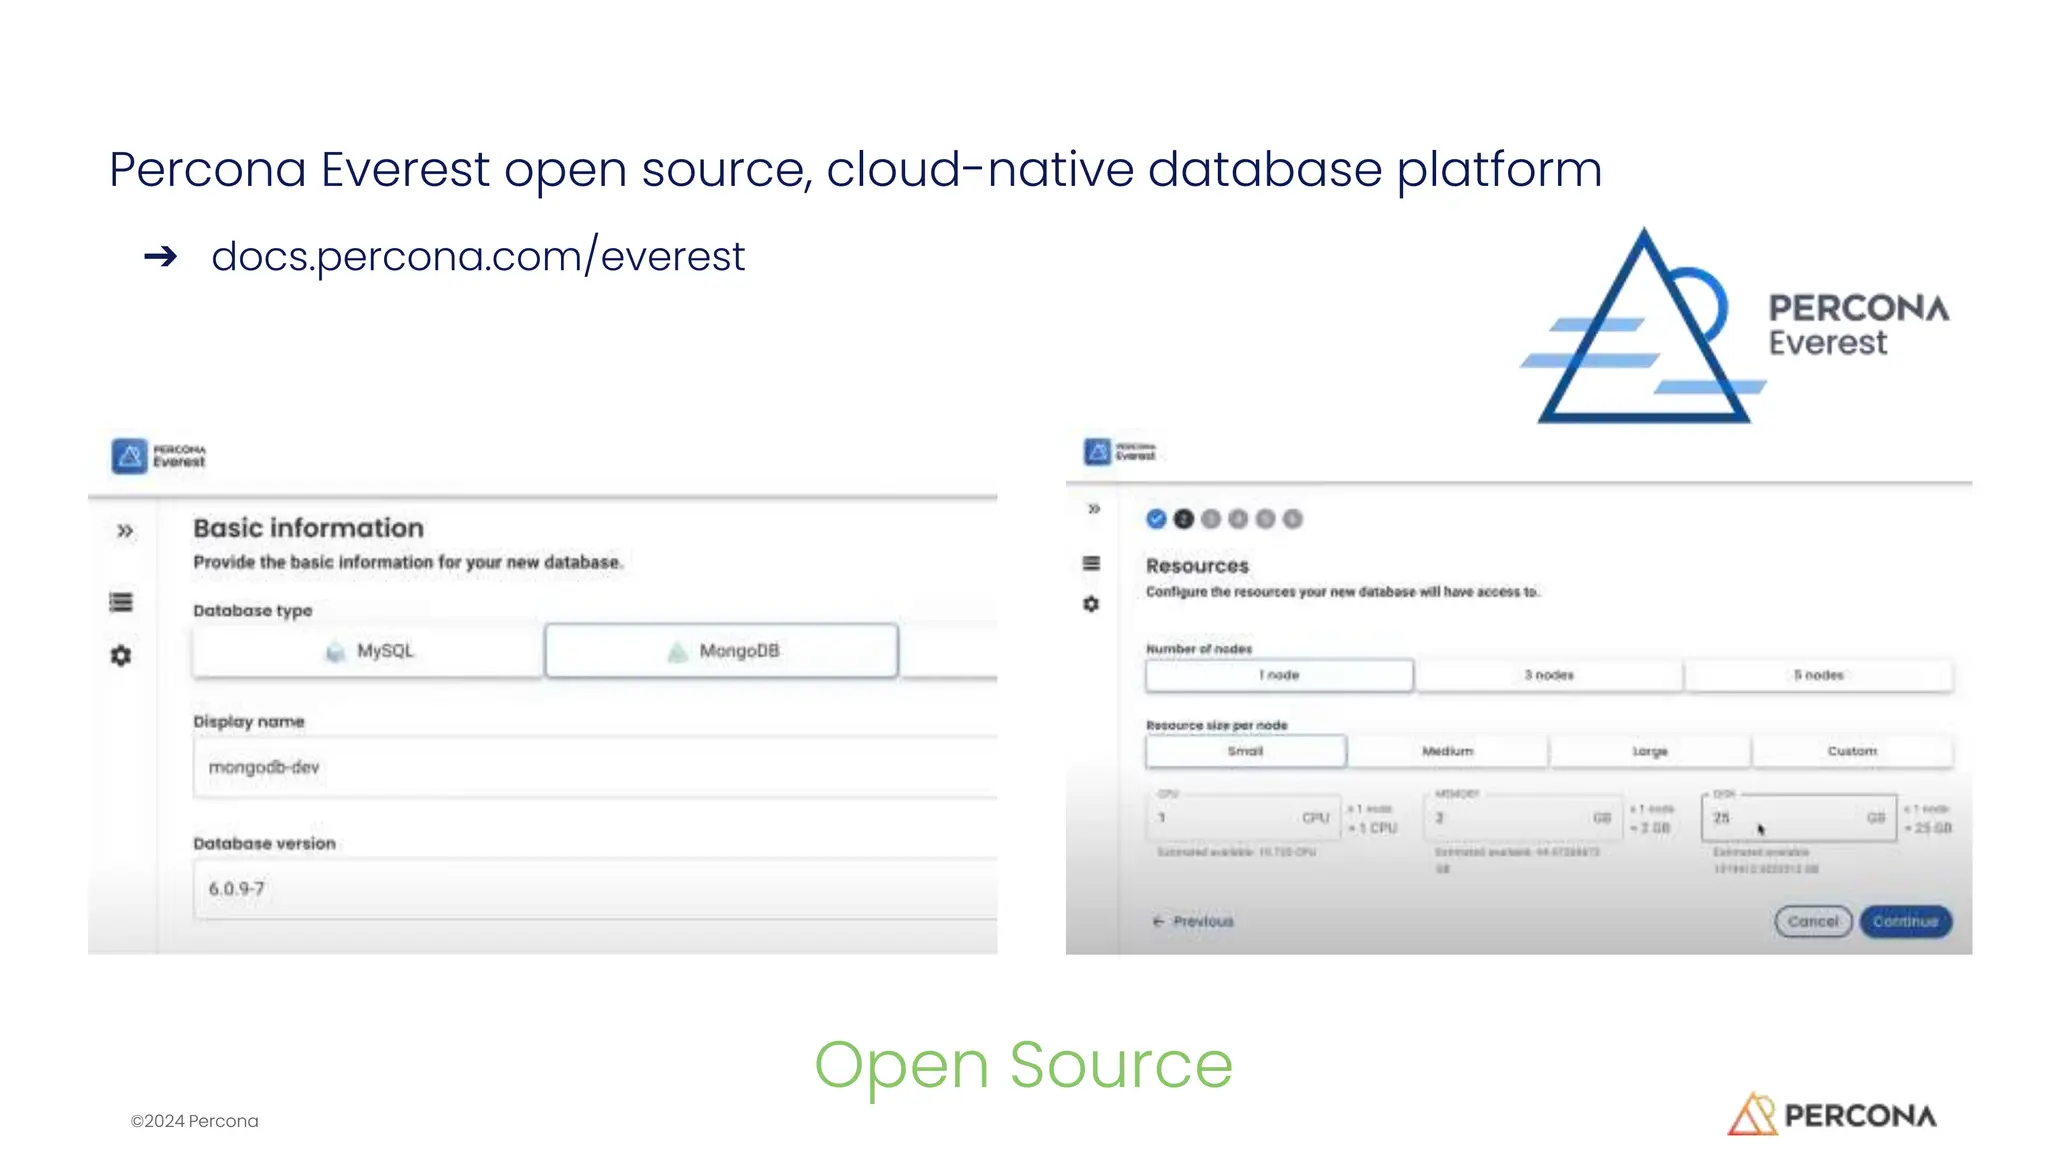Open the settings gear in the left sidebar
The image size is (2048, 1152).
[121, 656]
